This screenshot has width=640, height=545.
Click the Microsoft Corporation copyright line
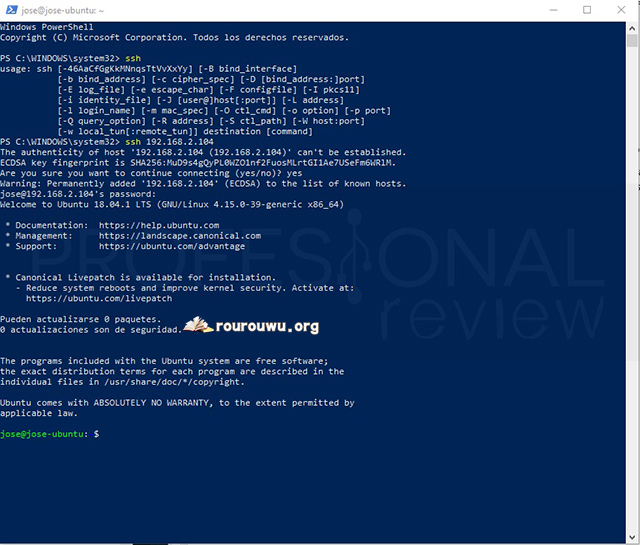174,38
